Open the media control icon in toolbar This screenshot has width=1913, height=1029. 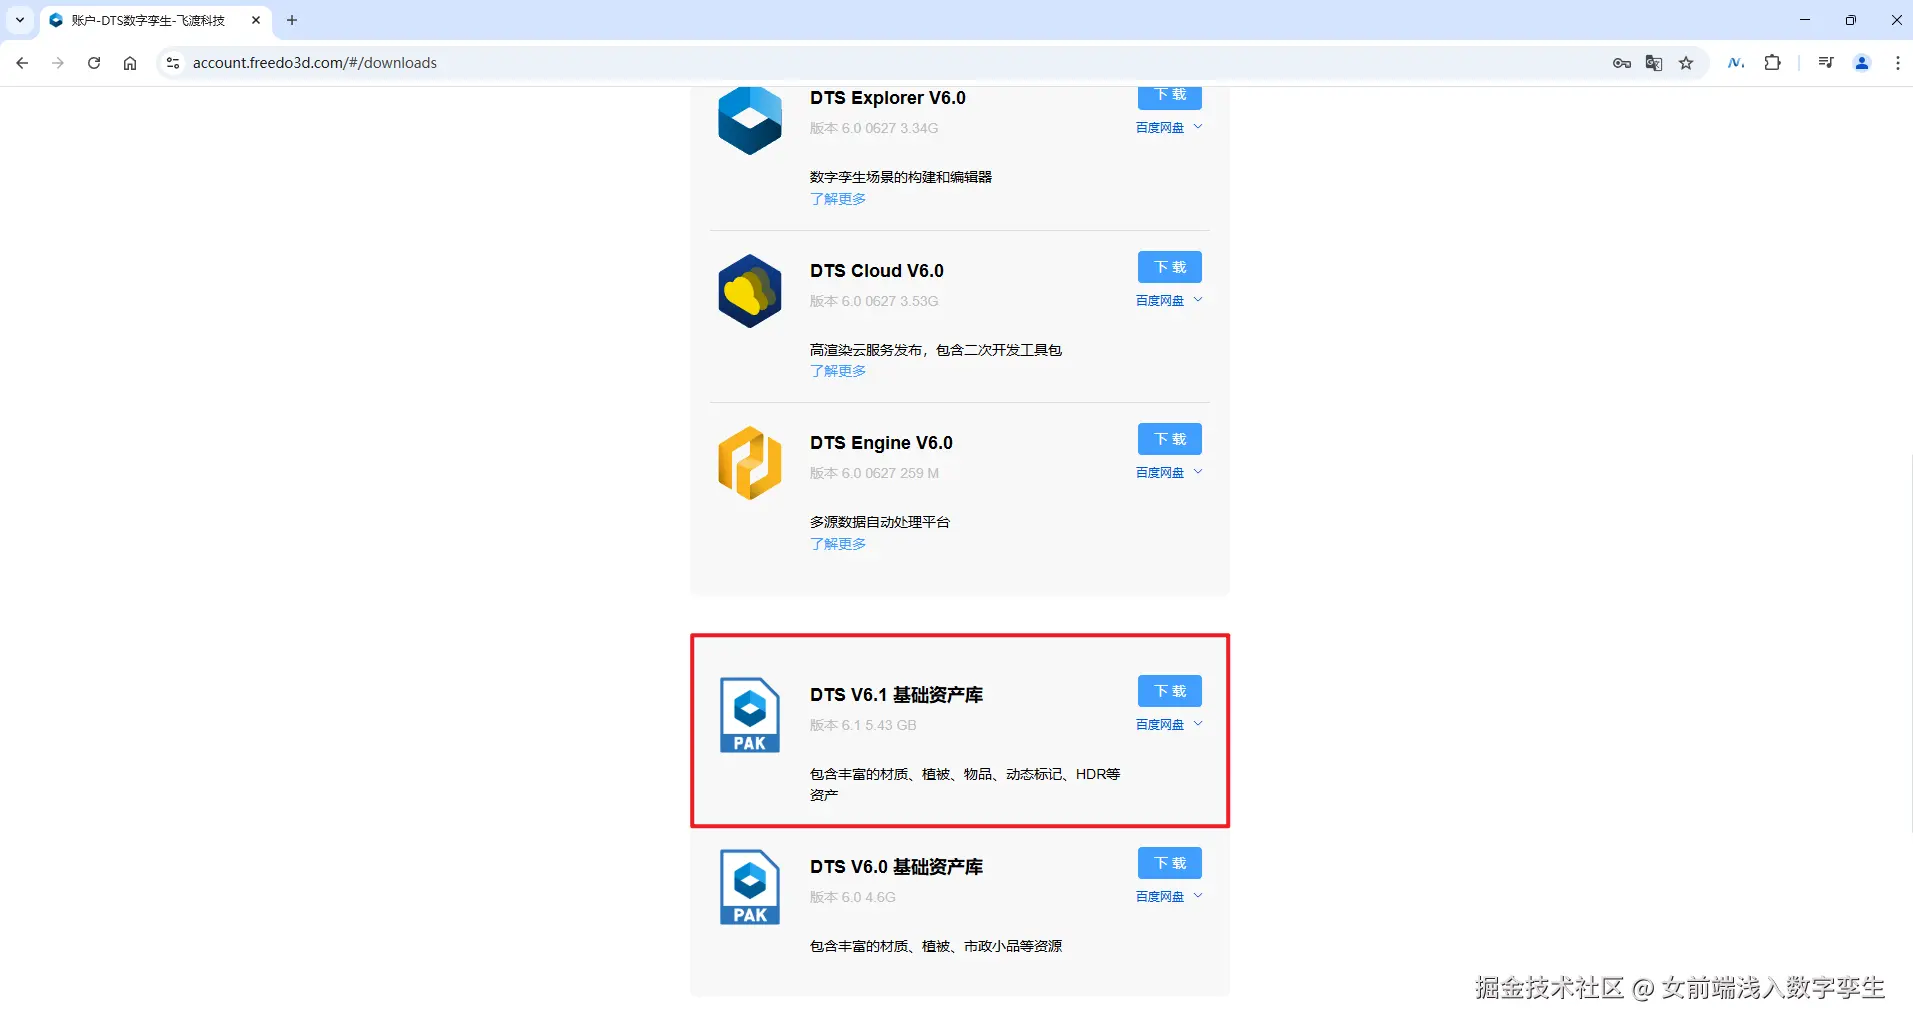[1826, 63]
